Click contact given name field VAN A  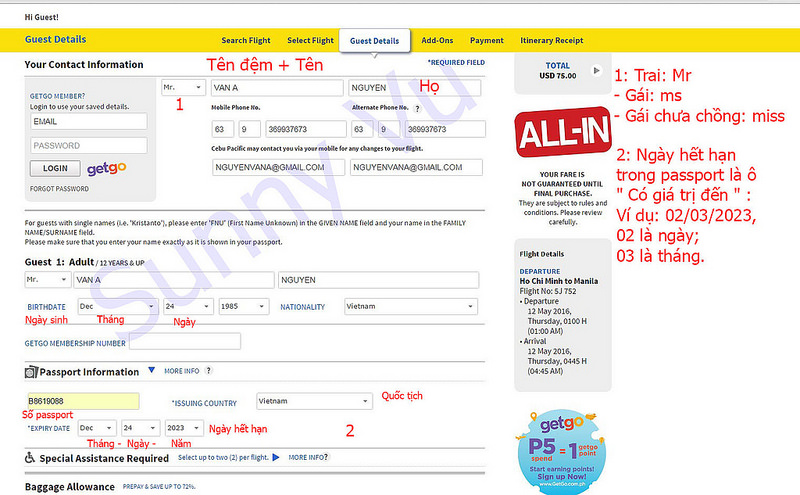(x=277, y=88)
